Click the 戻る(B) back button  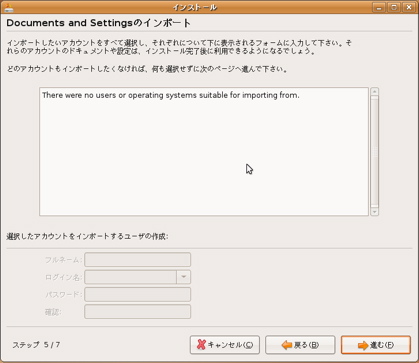click(300, 345)
